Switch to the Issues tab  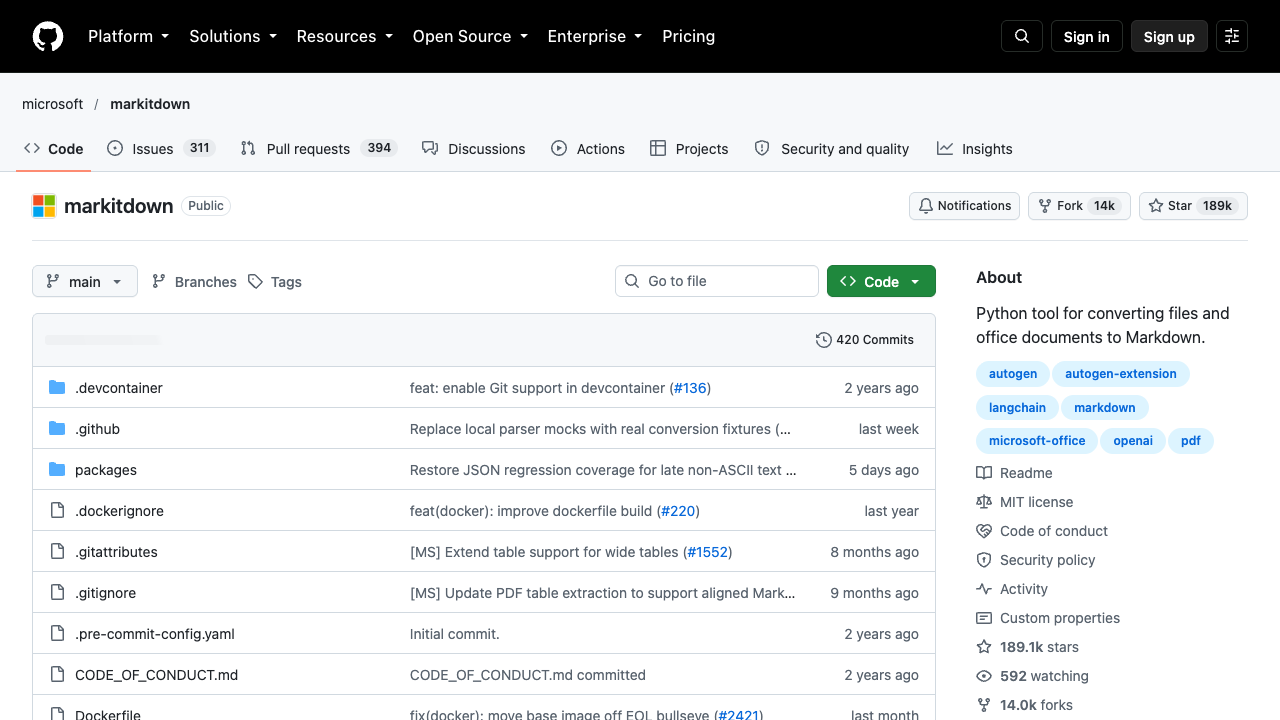click(160, 149)
